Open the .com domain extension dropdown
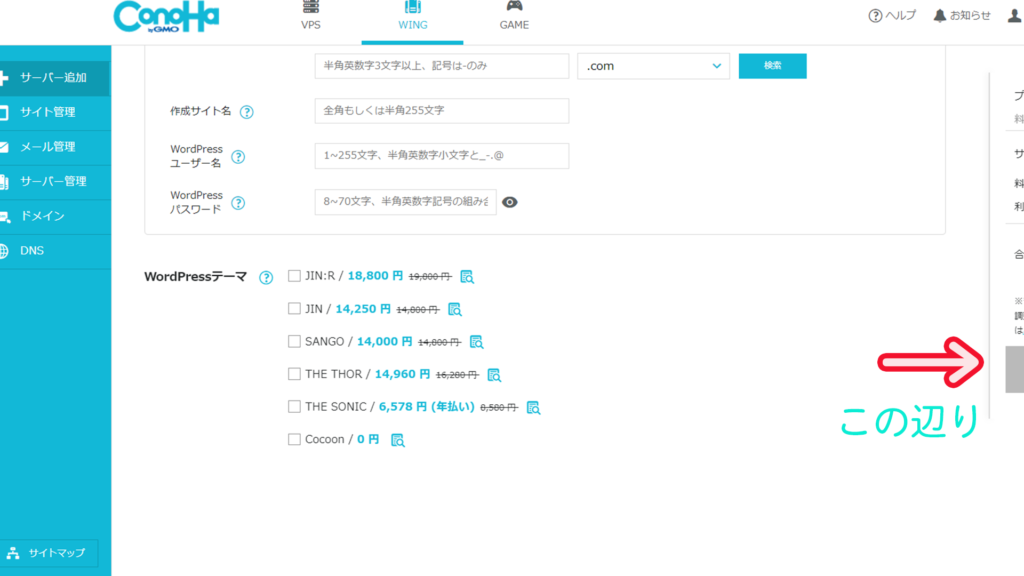This screenshot has height=576, width=1024. tap(653, 66)
